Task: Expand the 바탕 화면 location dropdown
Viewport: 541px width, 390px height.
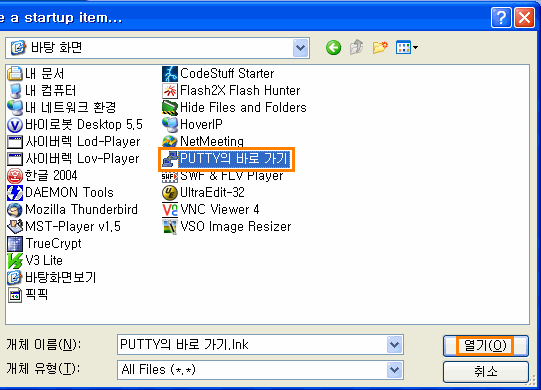Action: [x=300, y=48]
